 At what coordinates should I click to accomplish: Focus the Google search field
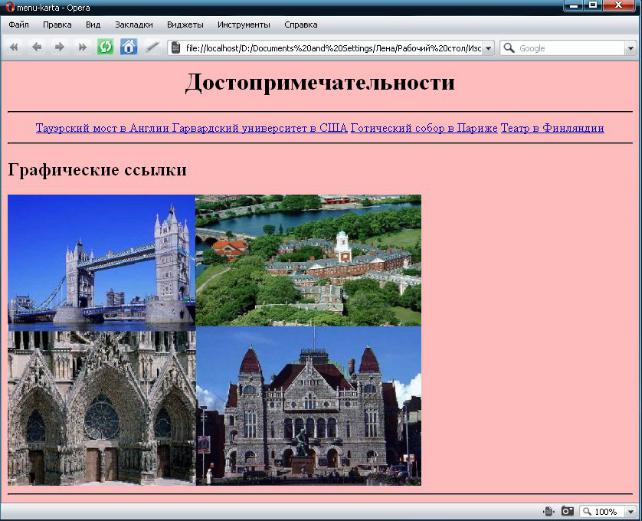(570, 48)
